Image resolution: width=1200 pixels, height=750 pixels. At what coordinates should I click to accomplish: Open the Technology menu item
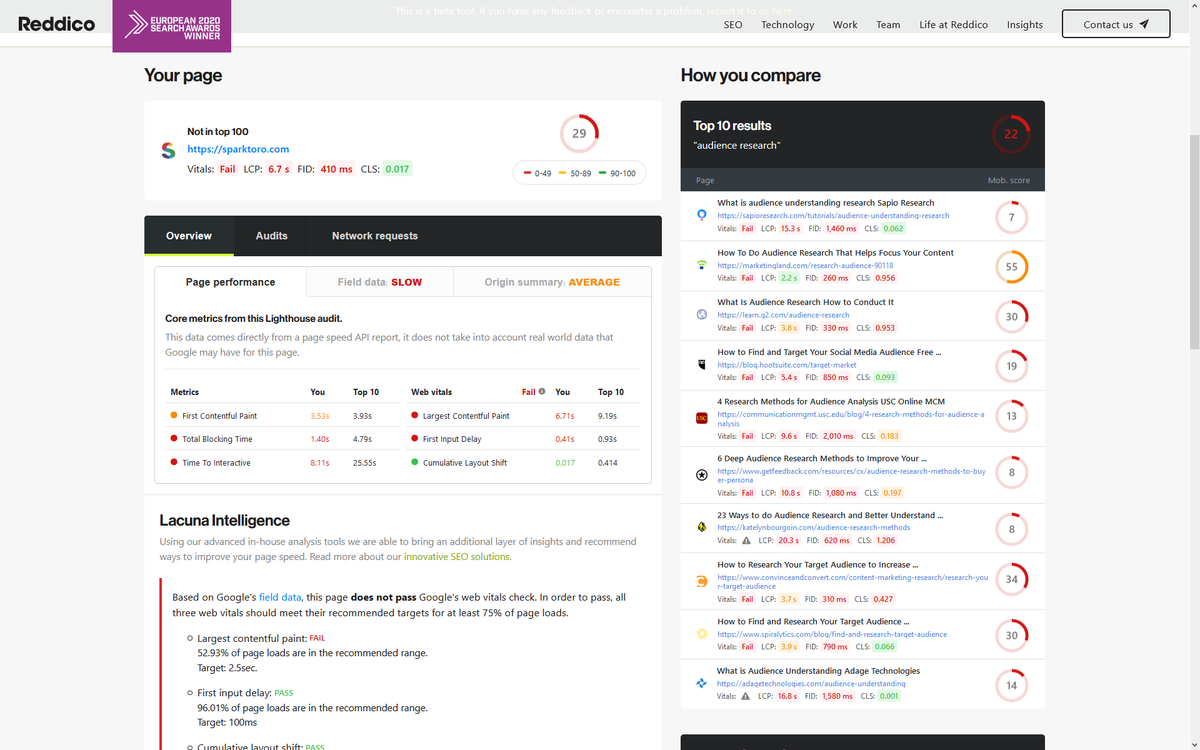click(788, 25)
